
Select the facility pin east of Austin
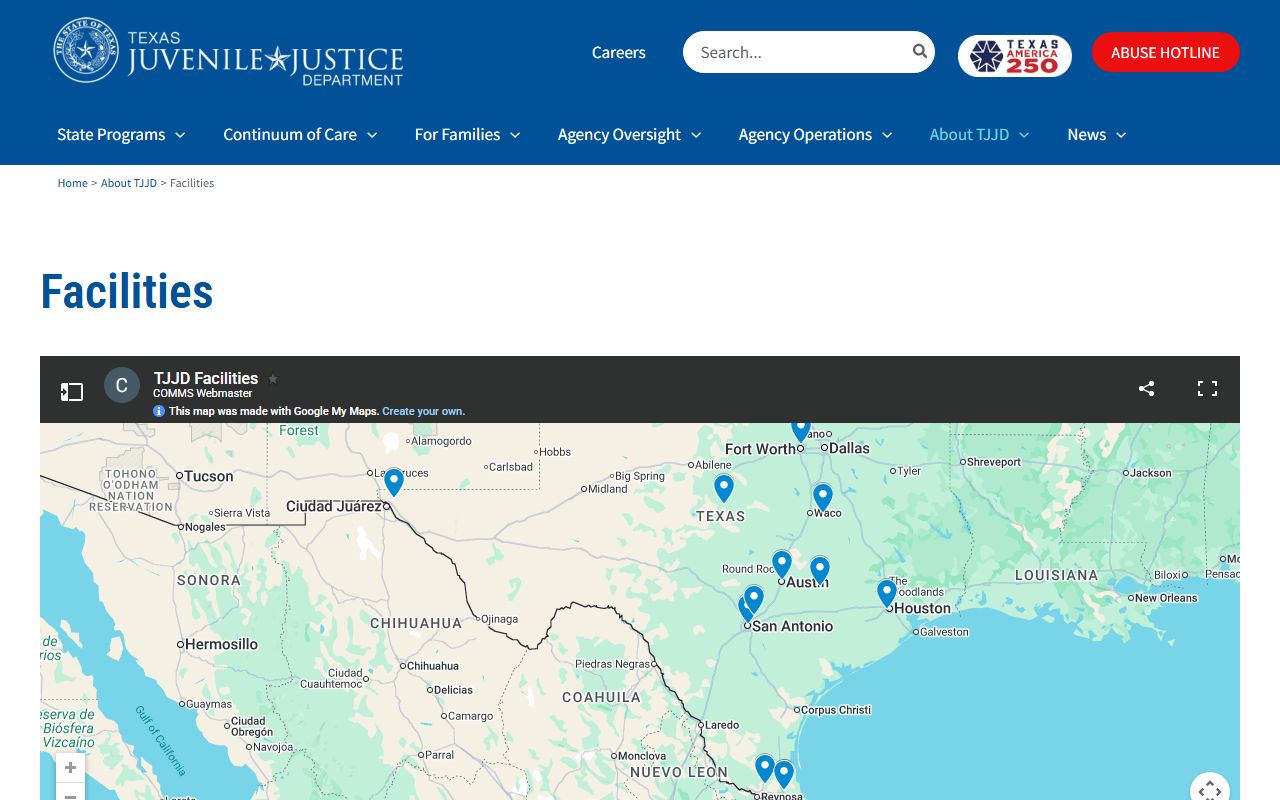click(820, 570)
